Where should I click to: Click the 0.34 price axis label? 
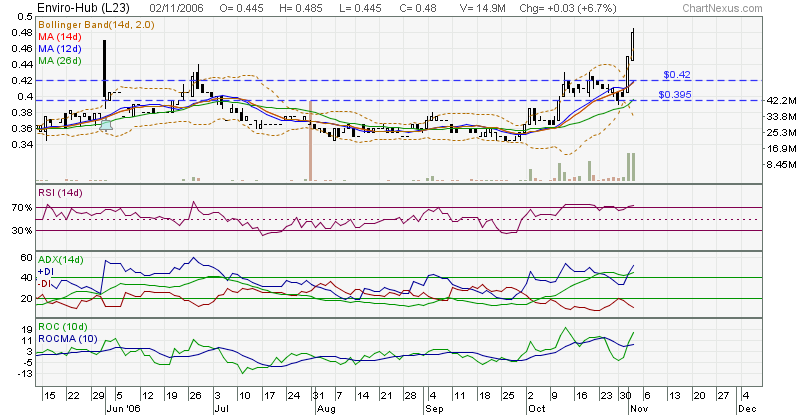tap(23, 144)
